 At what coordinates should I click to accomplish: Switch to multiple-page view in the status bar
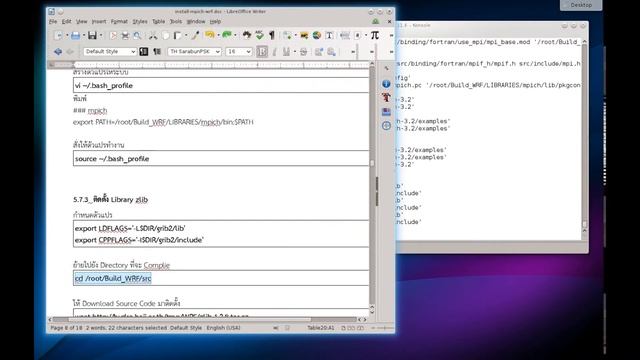coord(351,328)
